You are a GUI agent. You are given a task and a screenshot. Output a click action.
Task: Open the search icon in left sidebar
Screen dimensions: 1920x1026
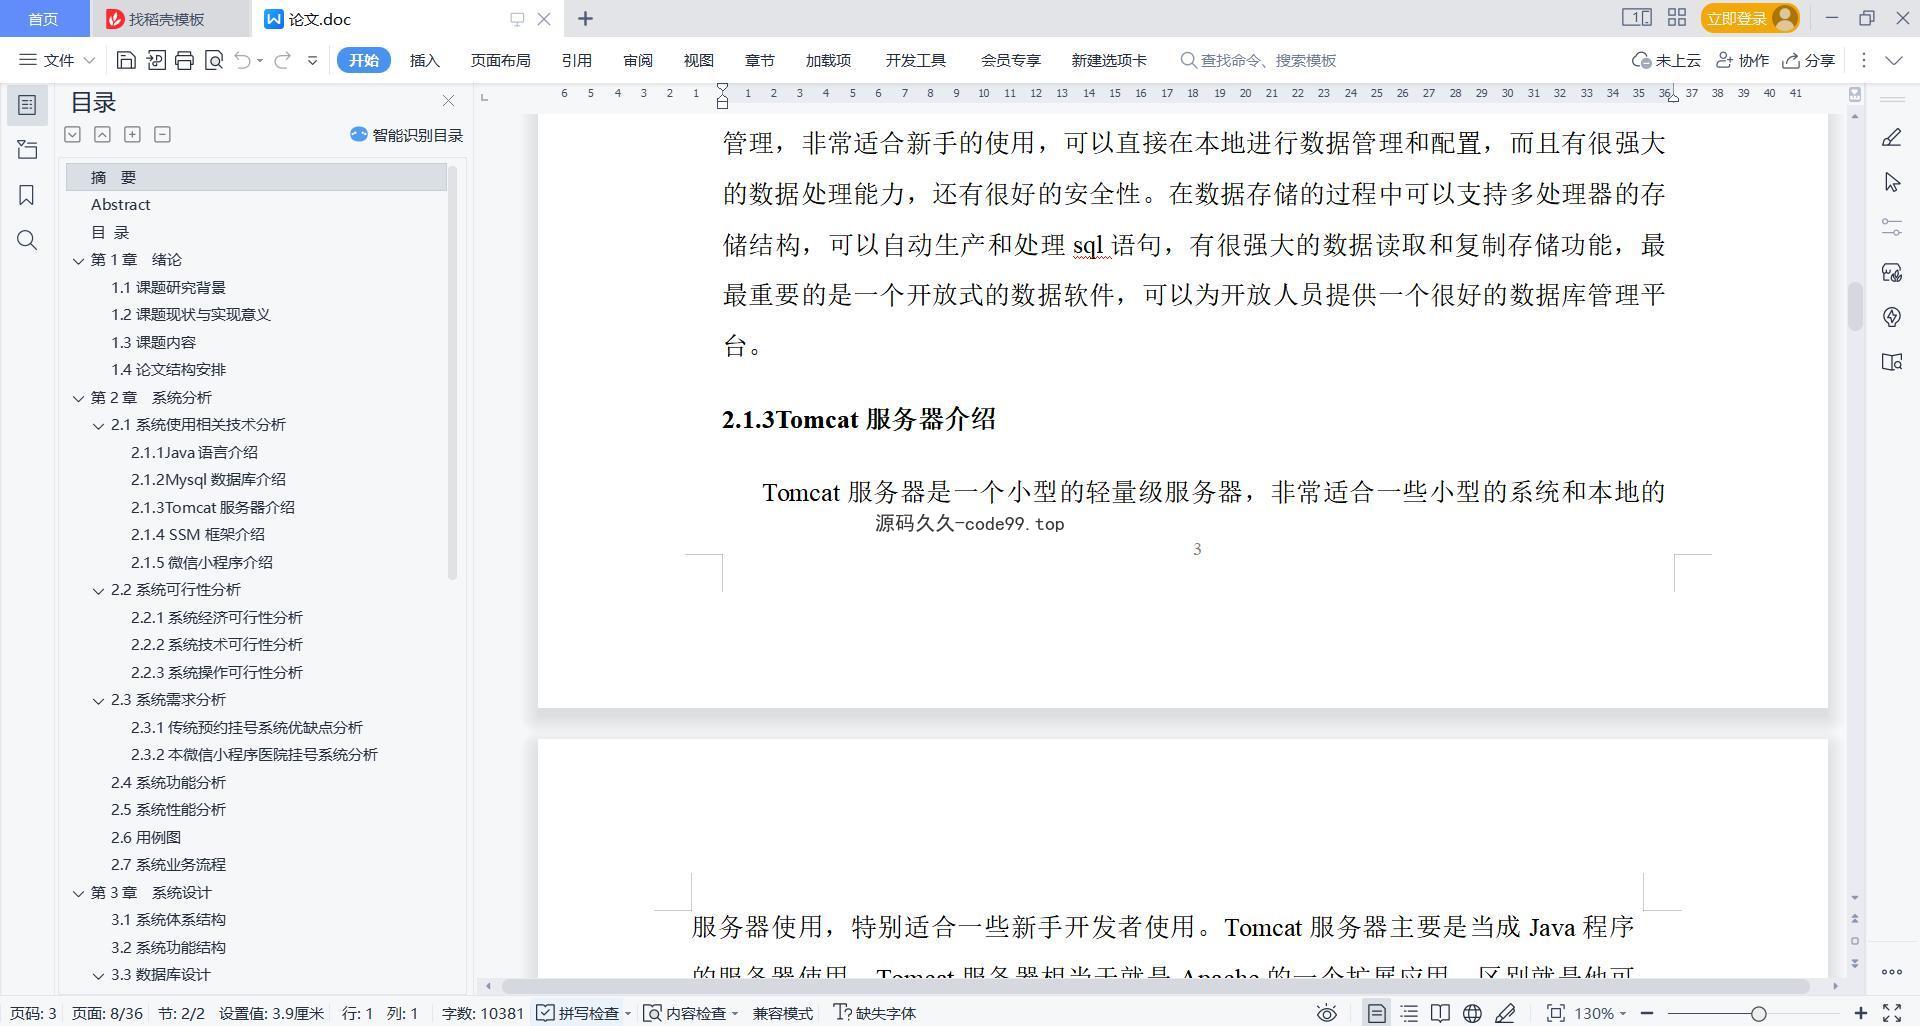(x=27, y=240)
